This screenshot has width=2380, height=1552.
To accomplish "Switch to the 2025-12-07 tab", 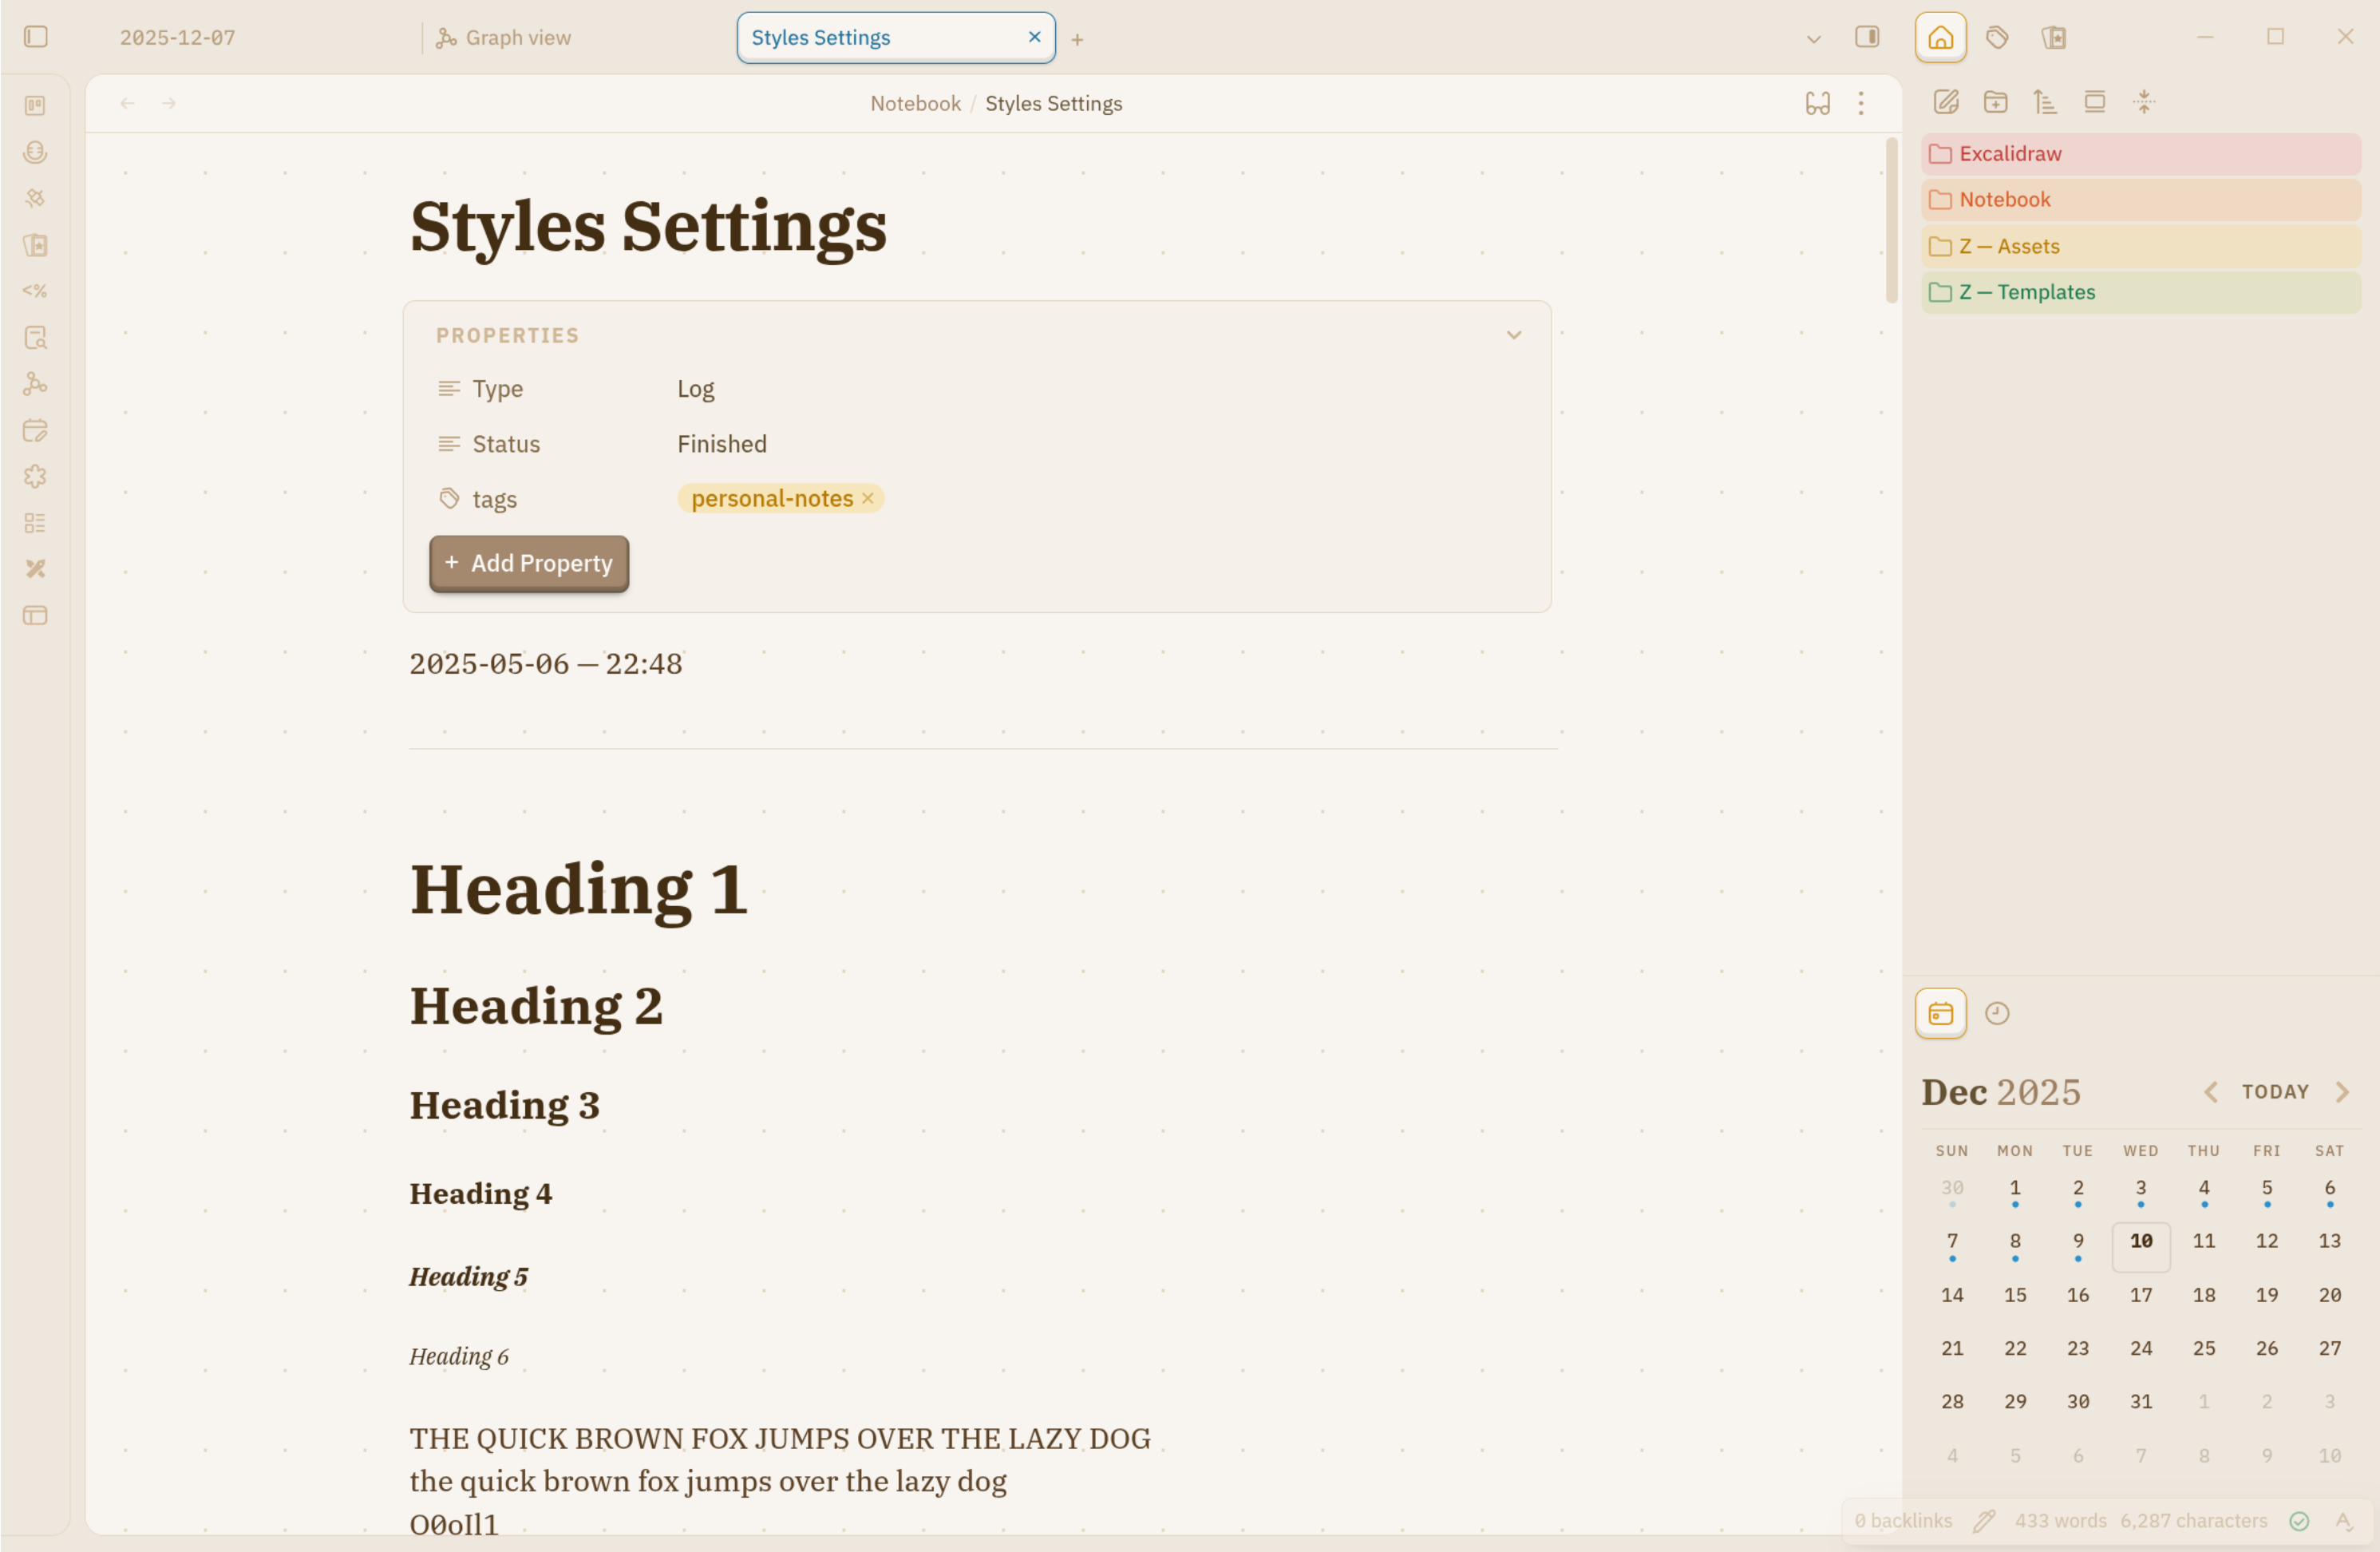I will click(x=178, y=38).
